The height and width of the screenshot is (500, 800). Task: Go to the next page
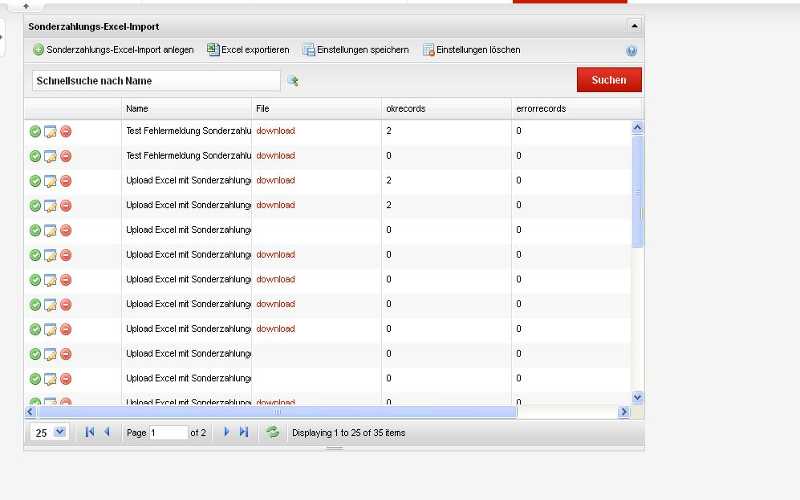[227, 432]
